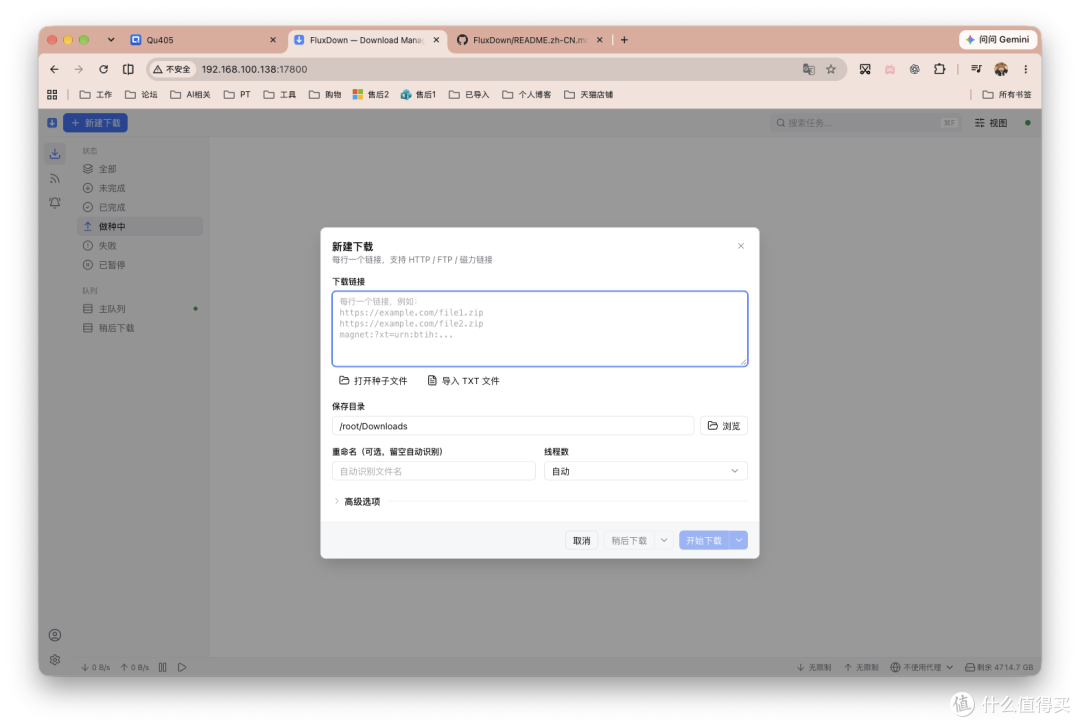Go back to the previous page
This screenshot has width=1080, height=727.
point(54,69)
